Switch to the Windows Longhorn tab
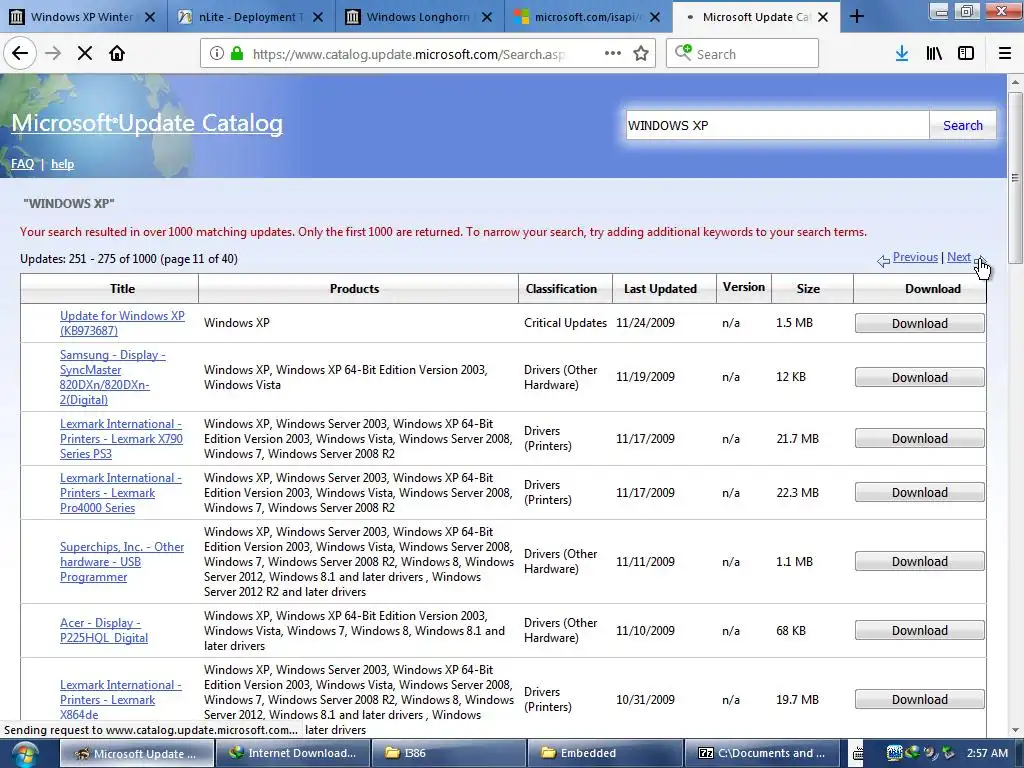Screen dimensions: 1024x768 point(420,17)
